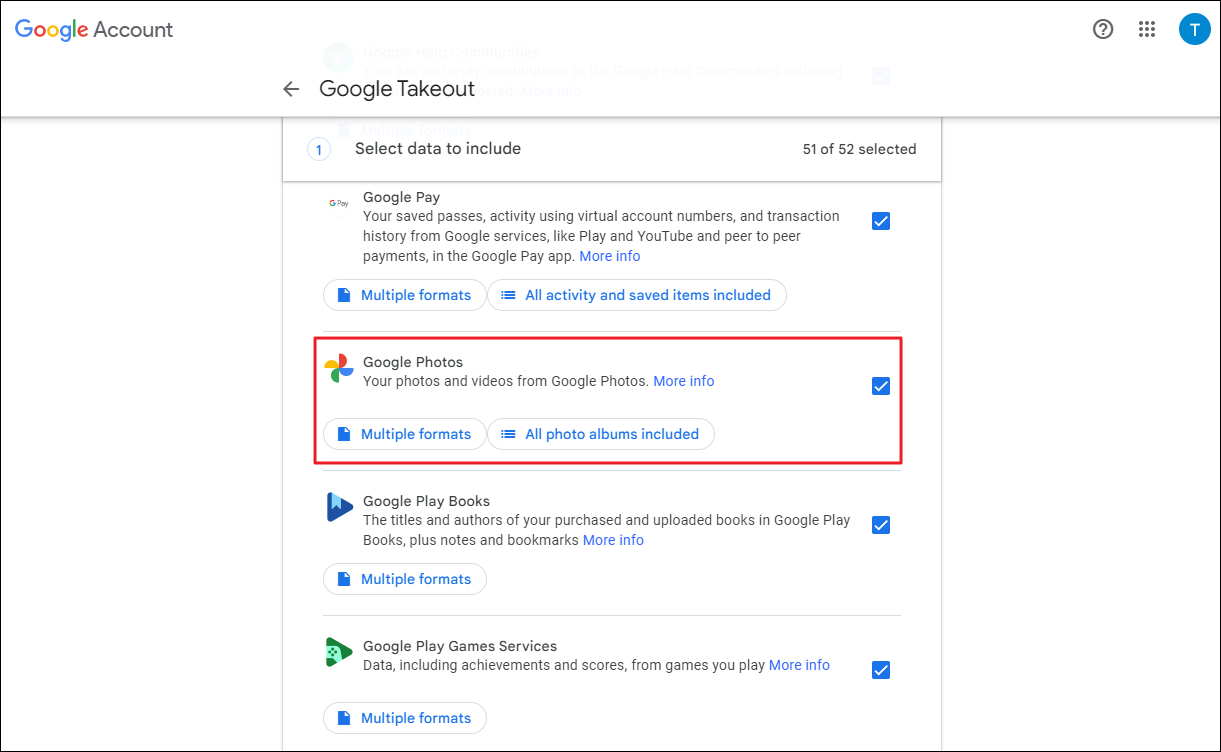The height and width of the screenshot is (752, 1221).
Task: Uncheck the Google Pay checkbox
Action: point(881,221)
